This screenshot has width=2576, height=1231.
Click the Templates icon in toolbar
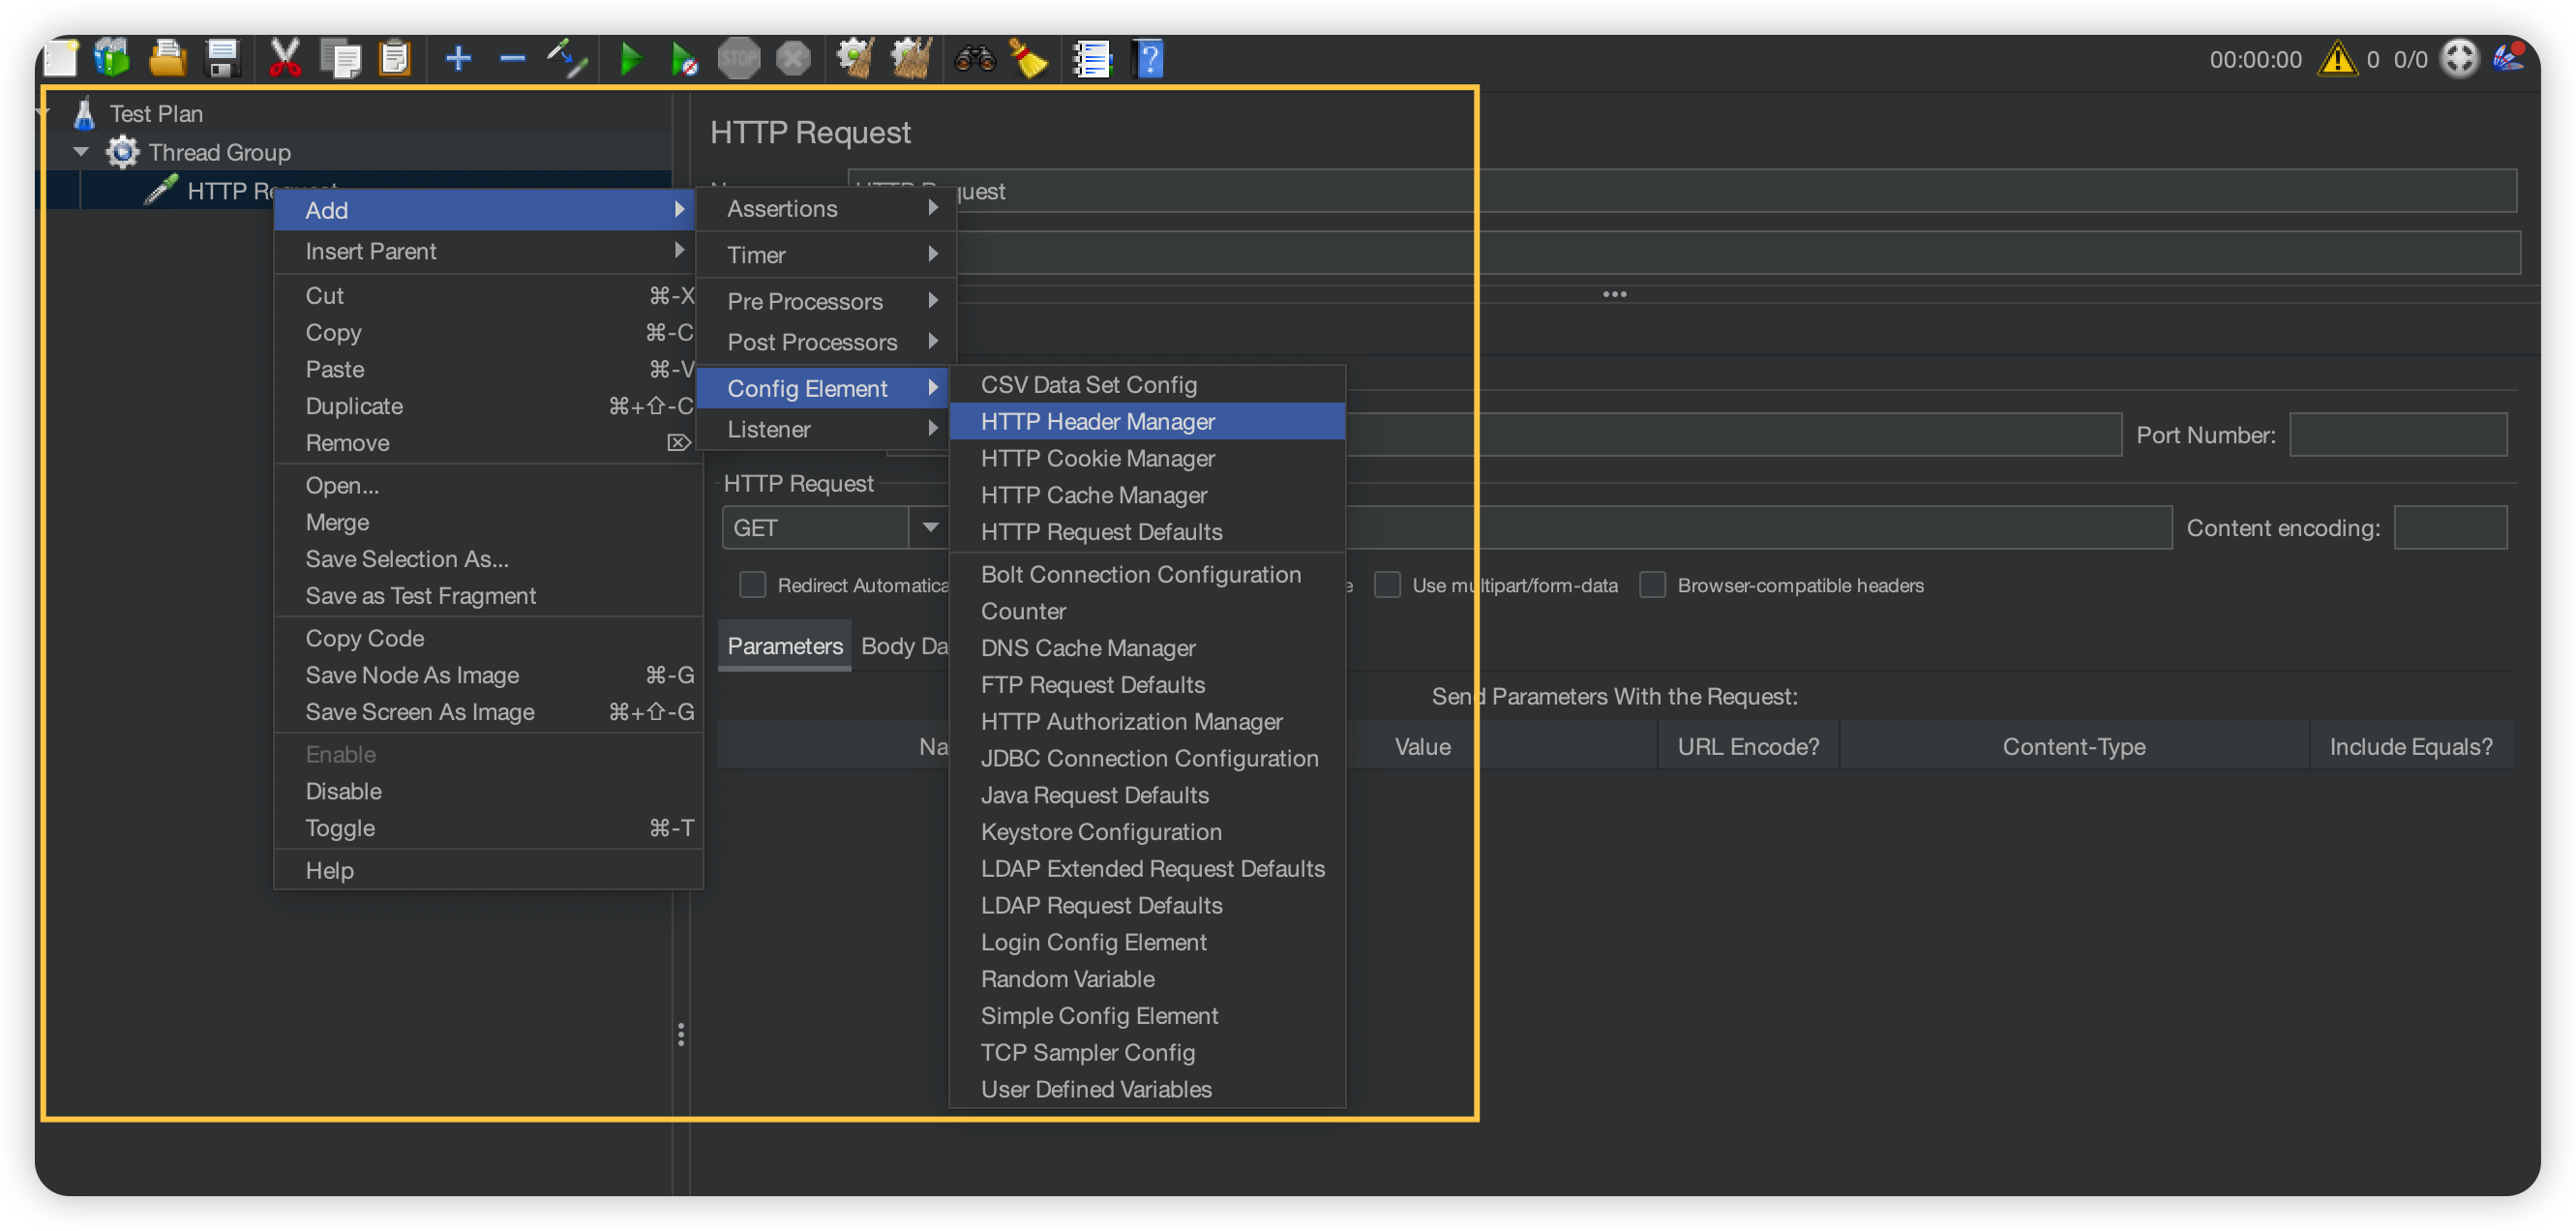tap(112, 59)
